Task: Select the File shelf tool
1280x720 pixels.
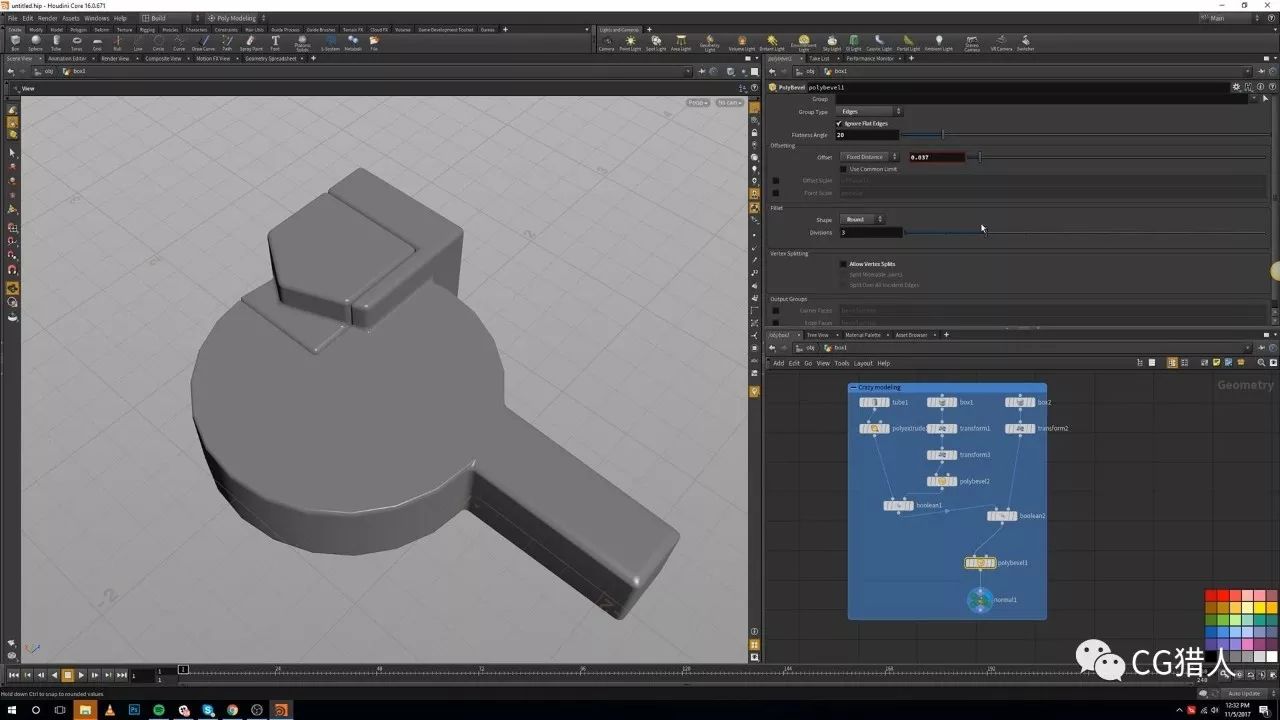Action: [x=374, y=42]
